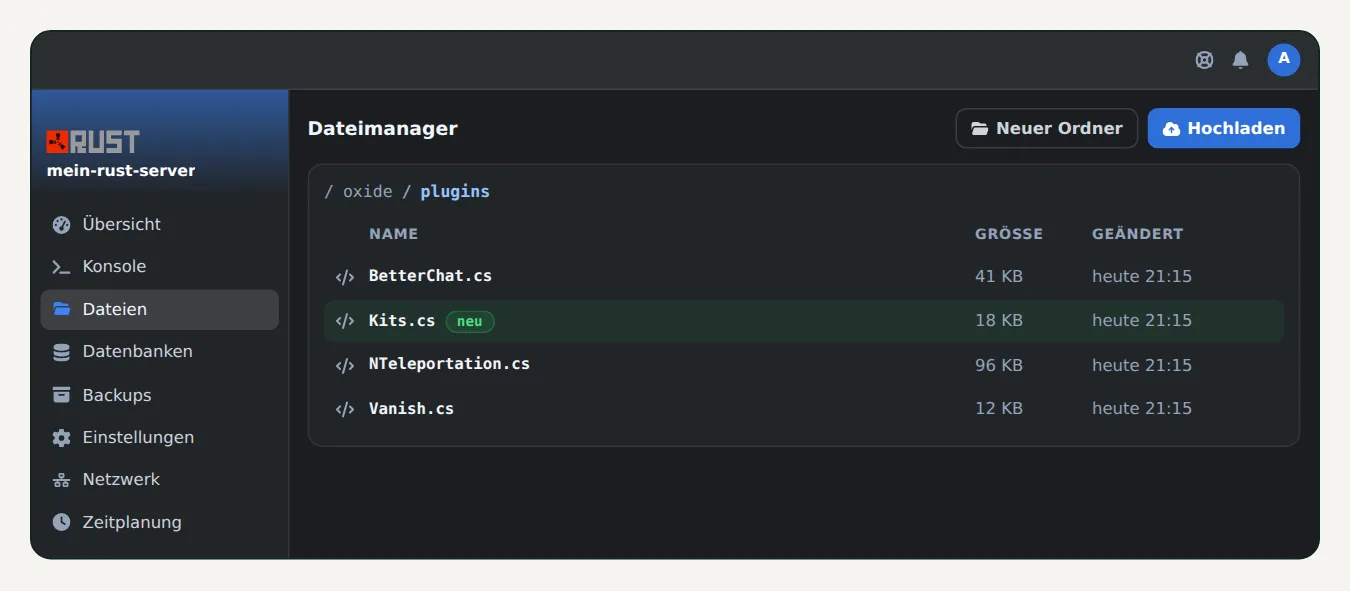
Task: Sort by the NAME column header
Action: (393, 234)
